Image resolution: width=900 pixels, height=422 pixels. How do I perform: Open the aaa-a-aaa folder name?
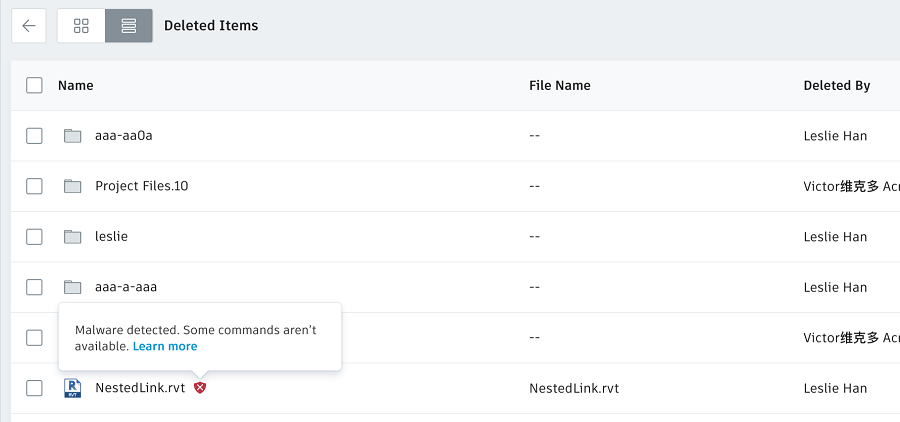(x=126, y=287)
